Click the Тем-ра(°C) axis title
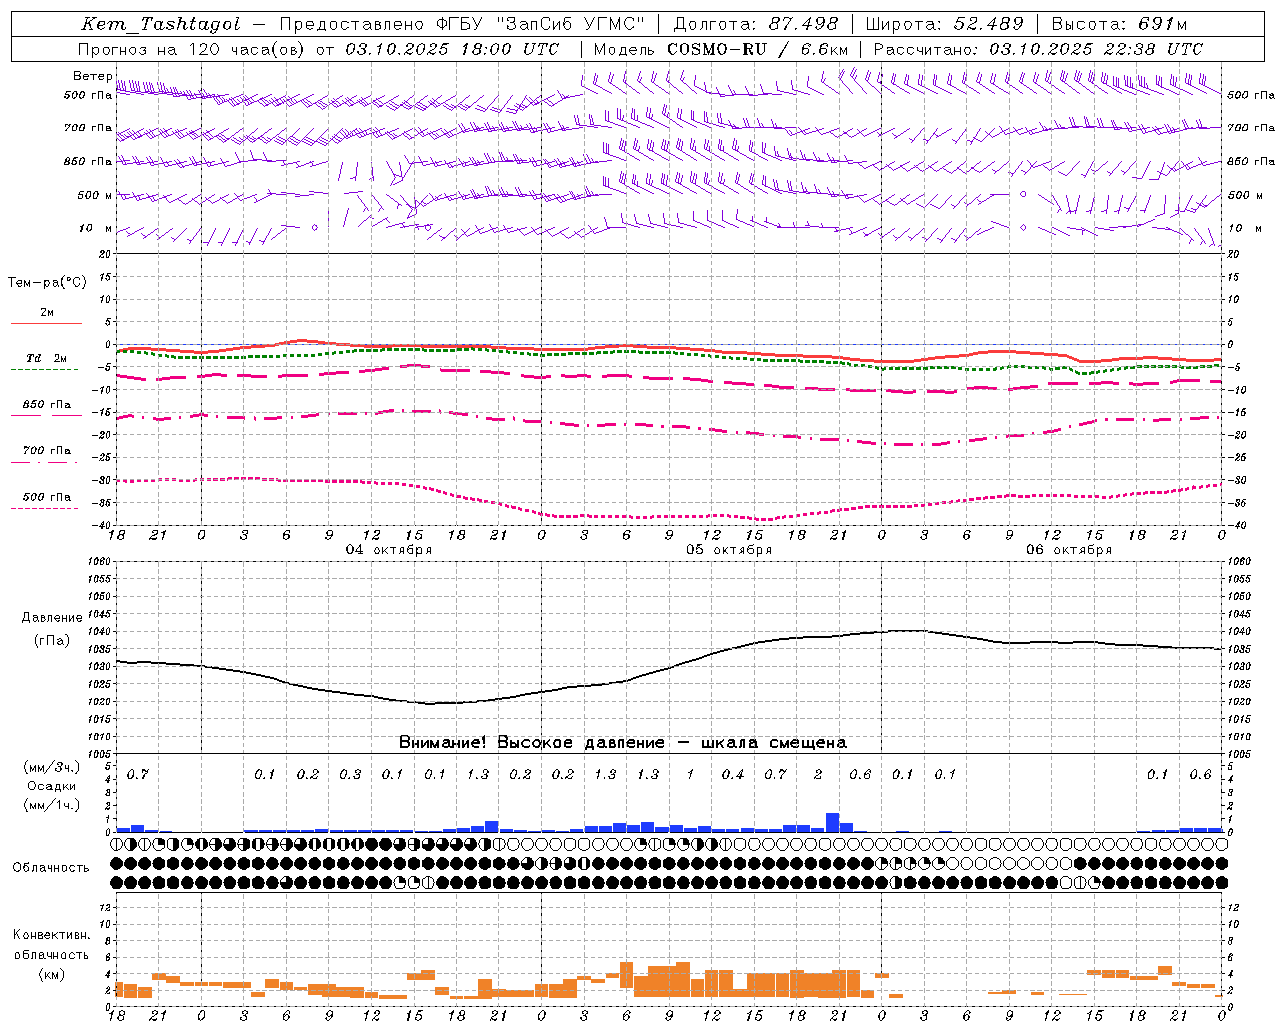This screenshot has width=1280, height=1024. click(47, 283)
